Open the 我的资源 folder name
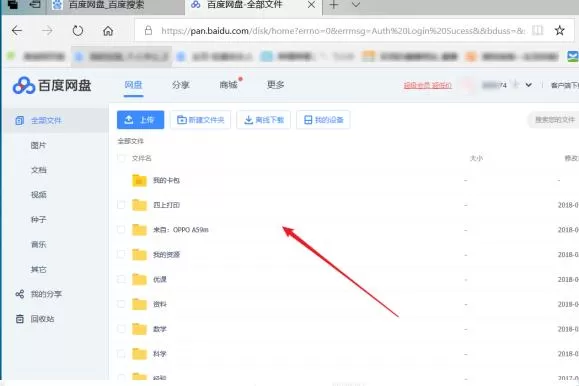 (x=166, y=255)
